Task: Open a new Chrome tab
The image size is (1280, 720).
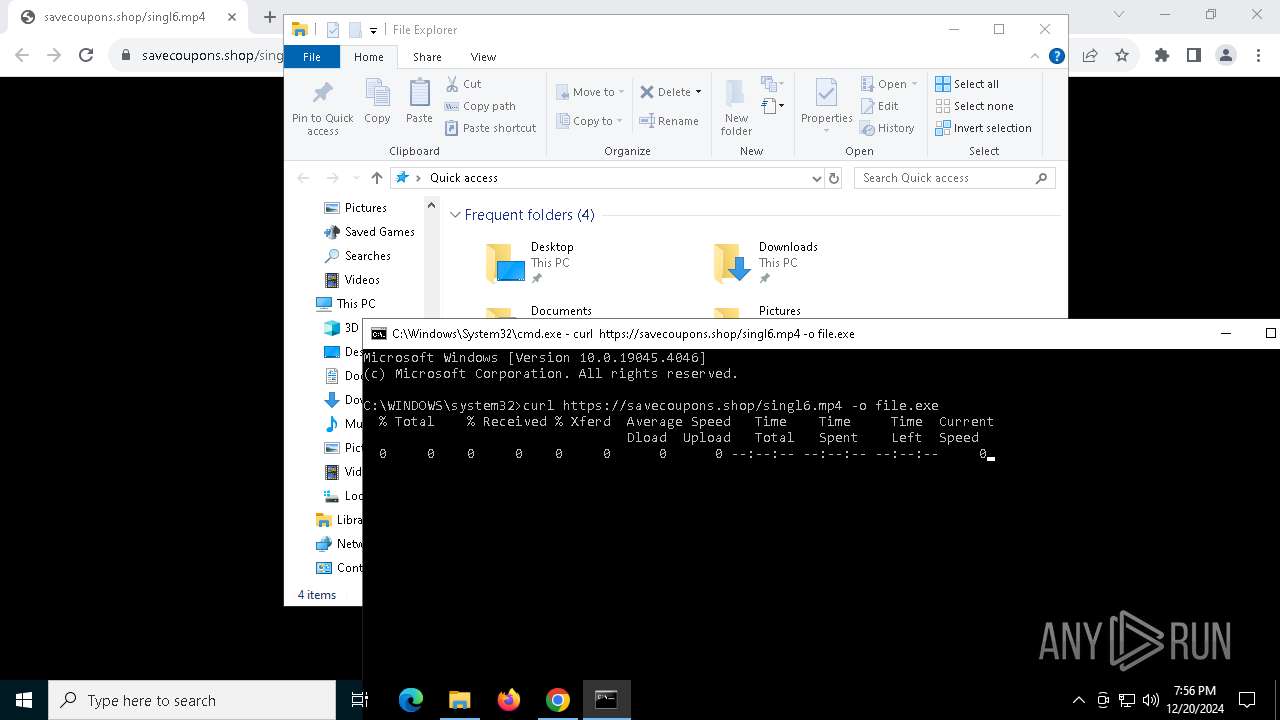Action: click(x=269, y=17)
